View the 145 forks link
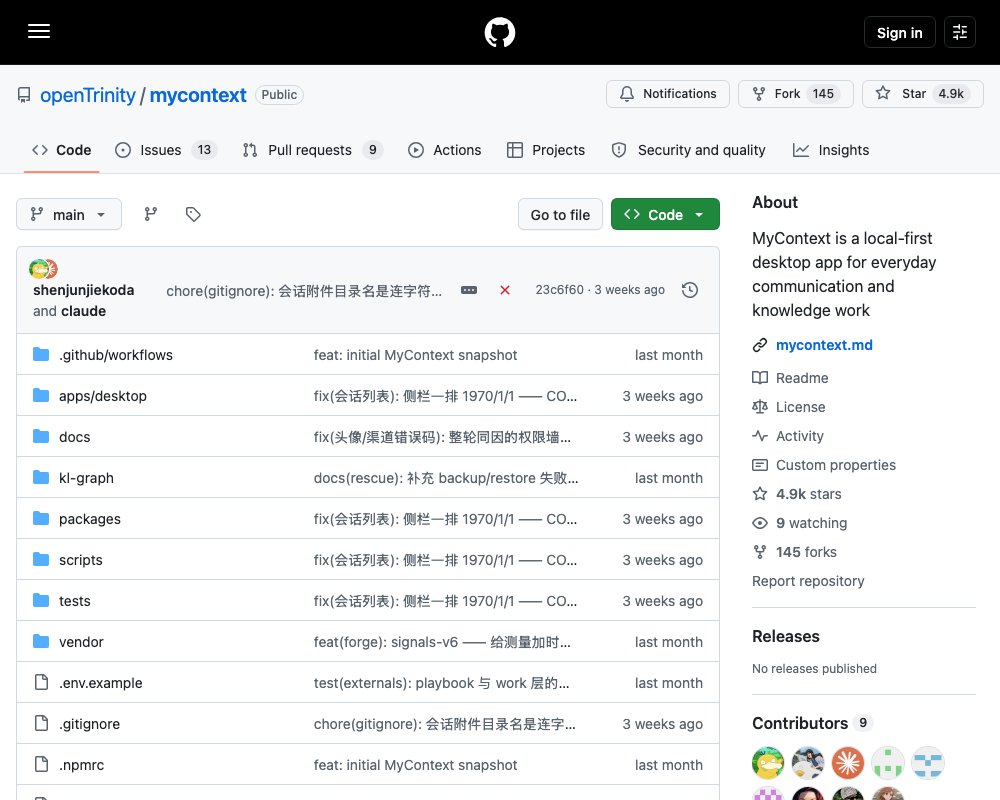This screenshot has width=1000, height=800. [806, 552]
